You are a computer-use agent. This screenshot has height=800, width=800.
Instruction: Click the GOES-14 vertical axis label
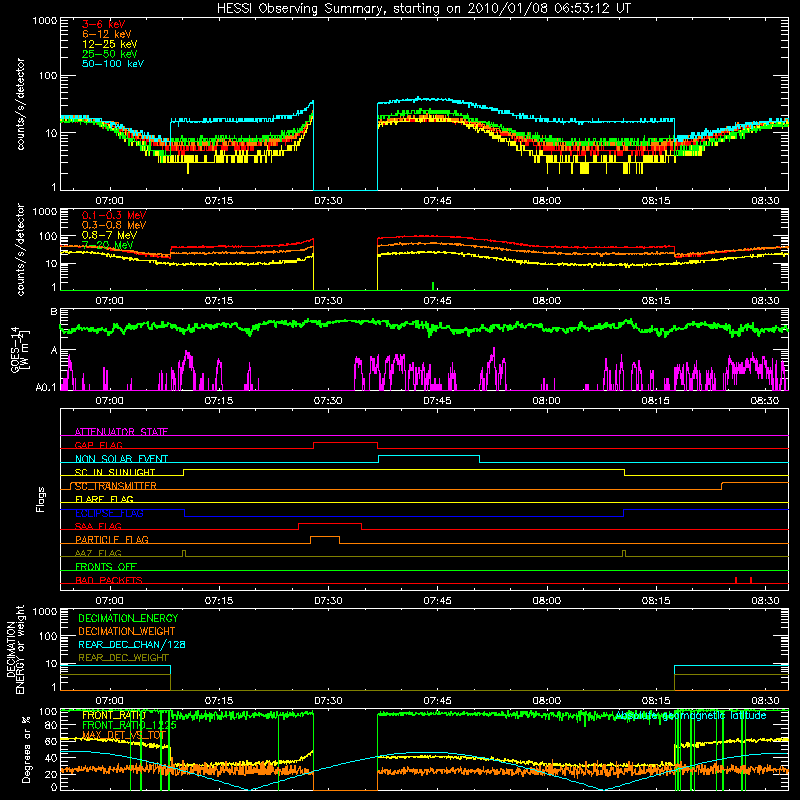click(19, 349)
